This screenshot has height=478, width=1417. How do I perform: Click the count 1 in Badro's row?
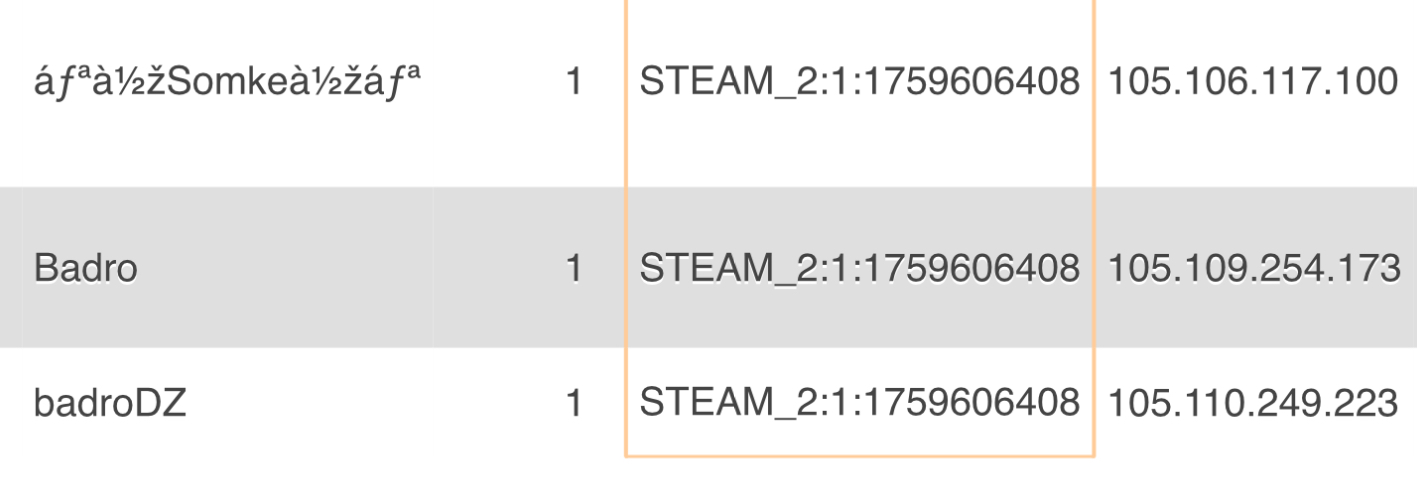[x=573, y=268]
